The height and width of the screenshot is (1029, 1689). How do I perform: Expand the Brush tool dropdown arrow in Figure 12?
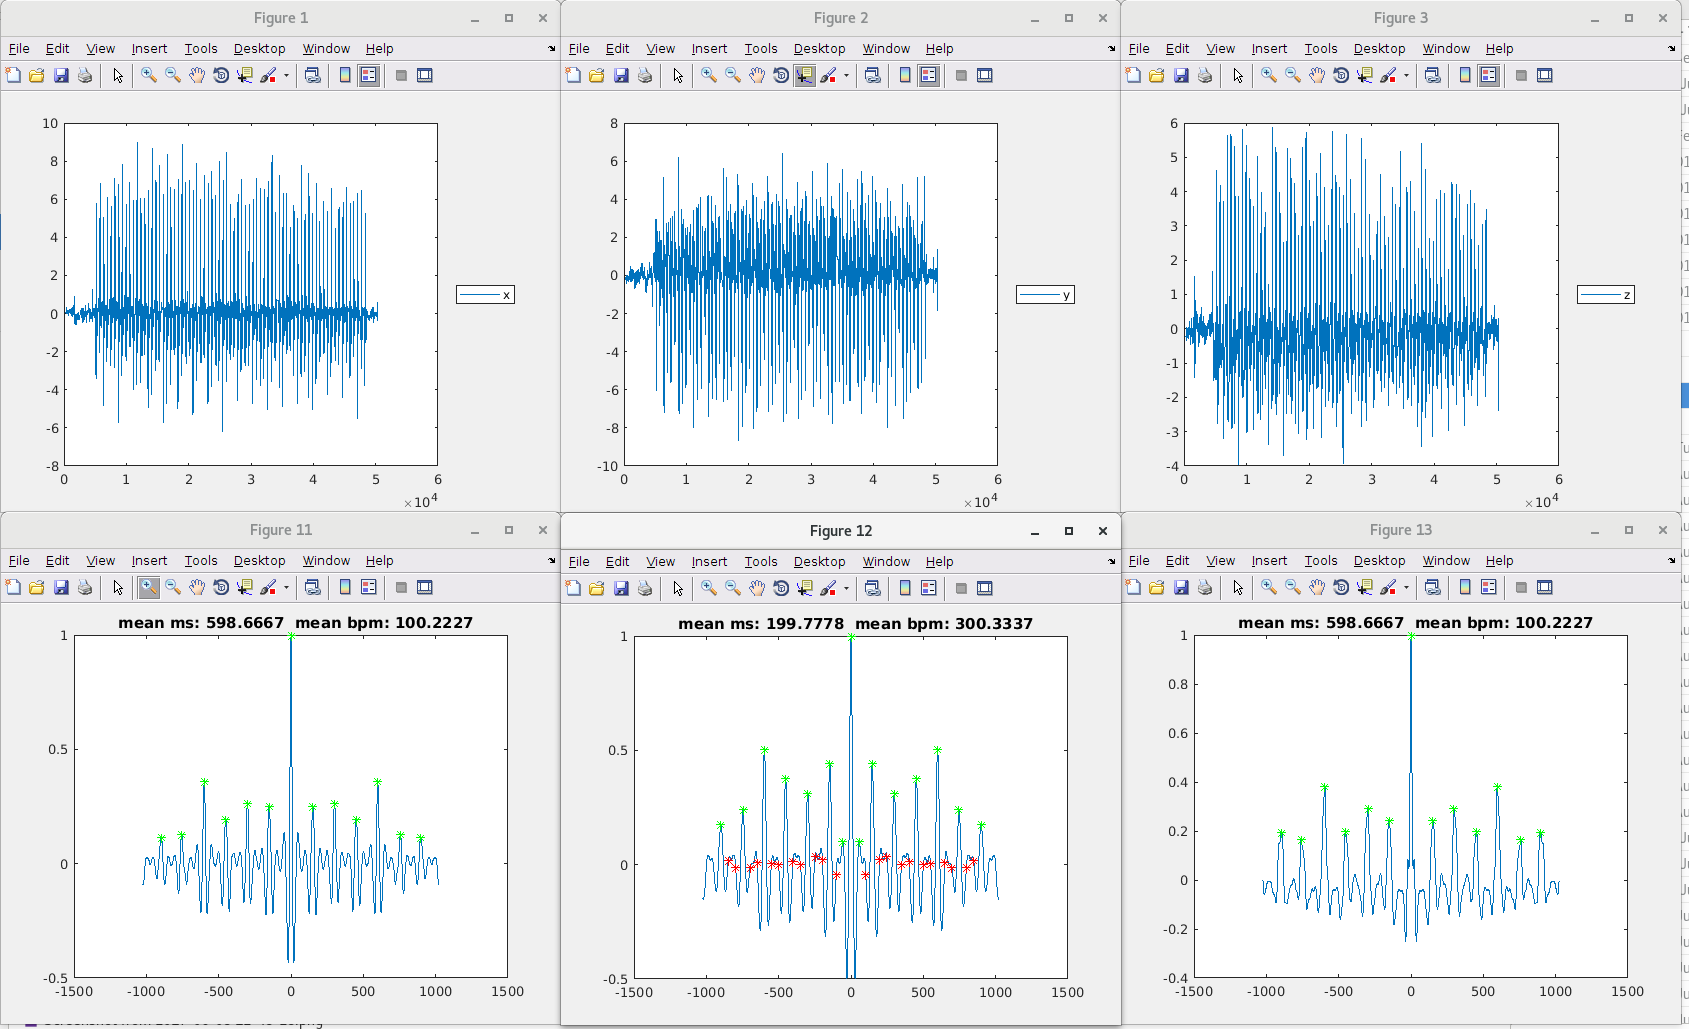[x=846, y=588]
